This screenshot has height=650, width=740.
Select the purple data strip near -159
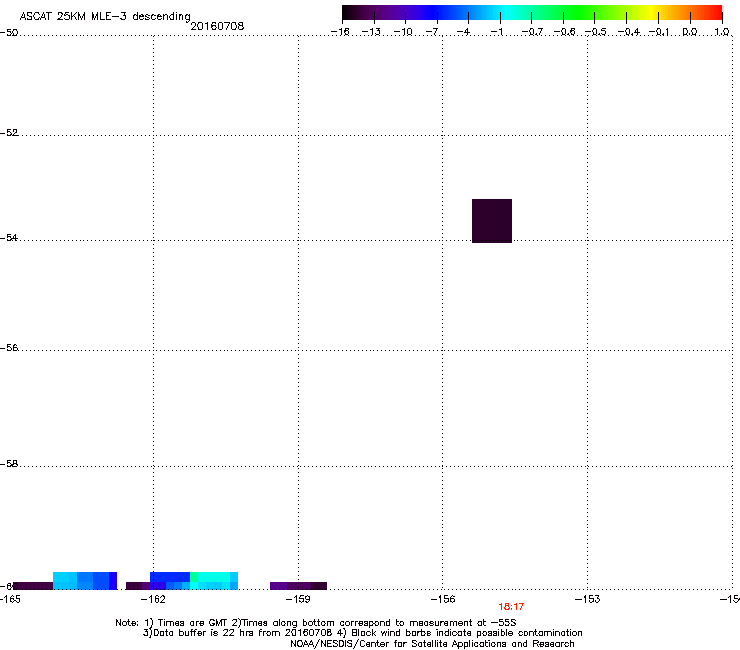(298, 586)
